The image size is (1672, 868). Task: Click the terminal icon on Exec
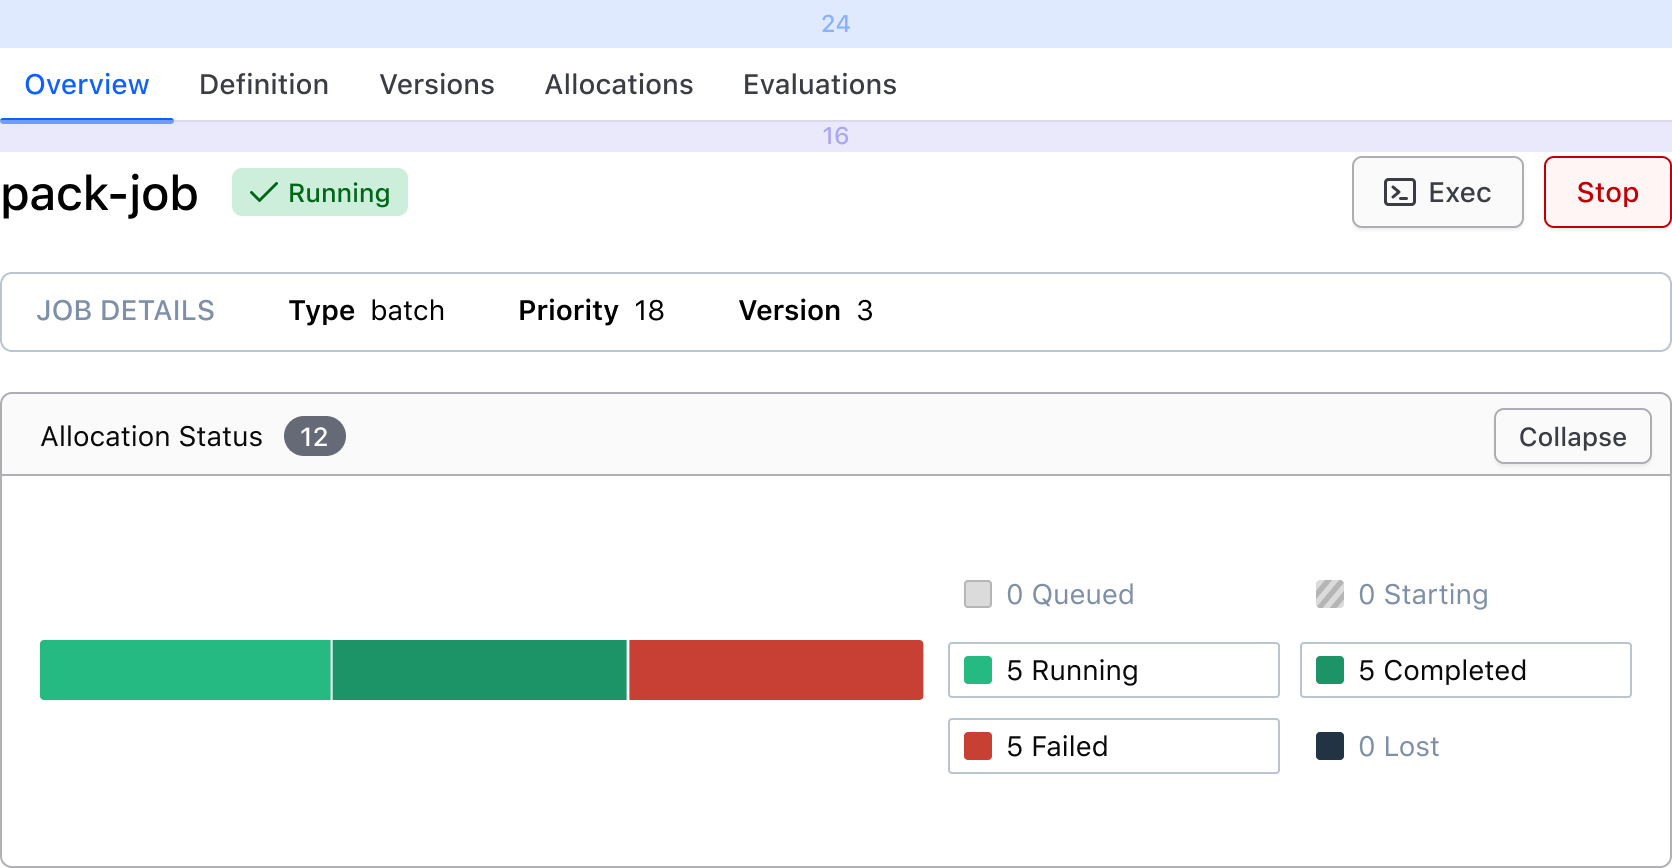[1399, 192]
